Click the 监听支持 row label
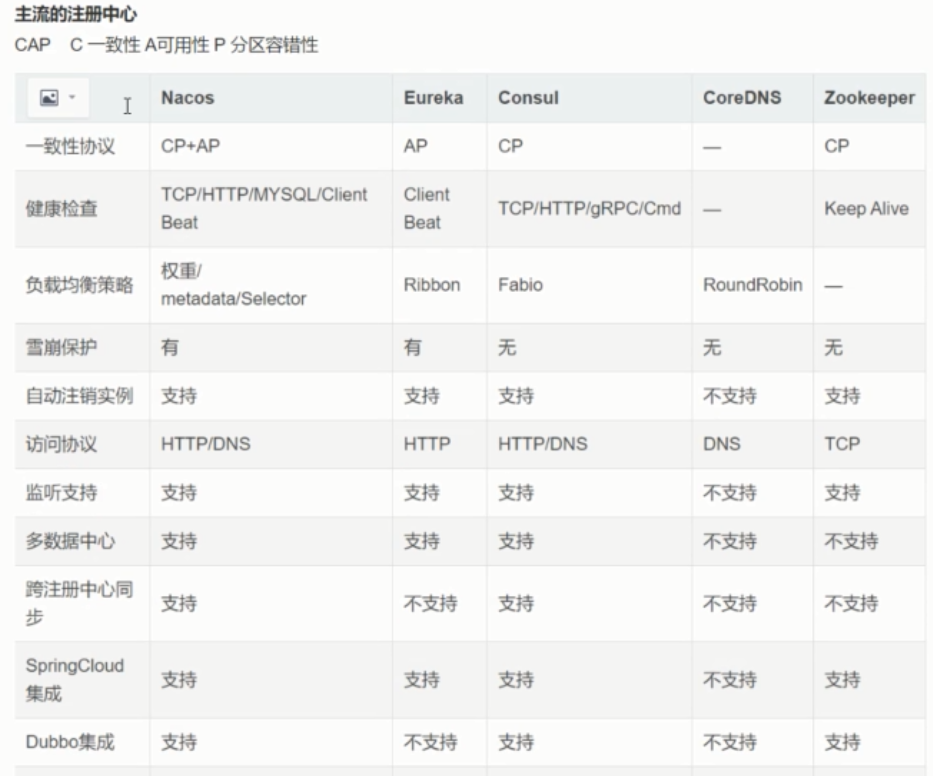The height and width of the screenshot is (776, 933). point(61,493)
